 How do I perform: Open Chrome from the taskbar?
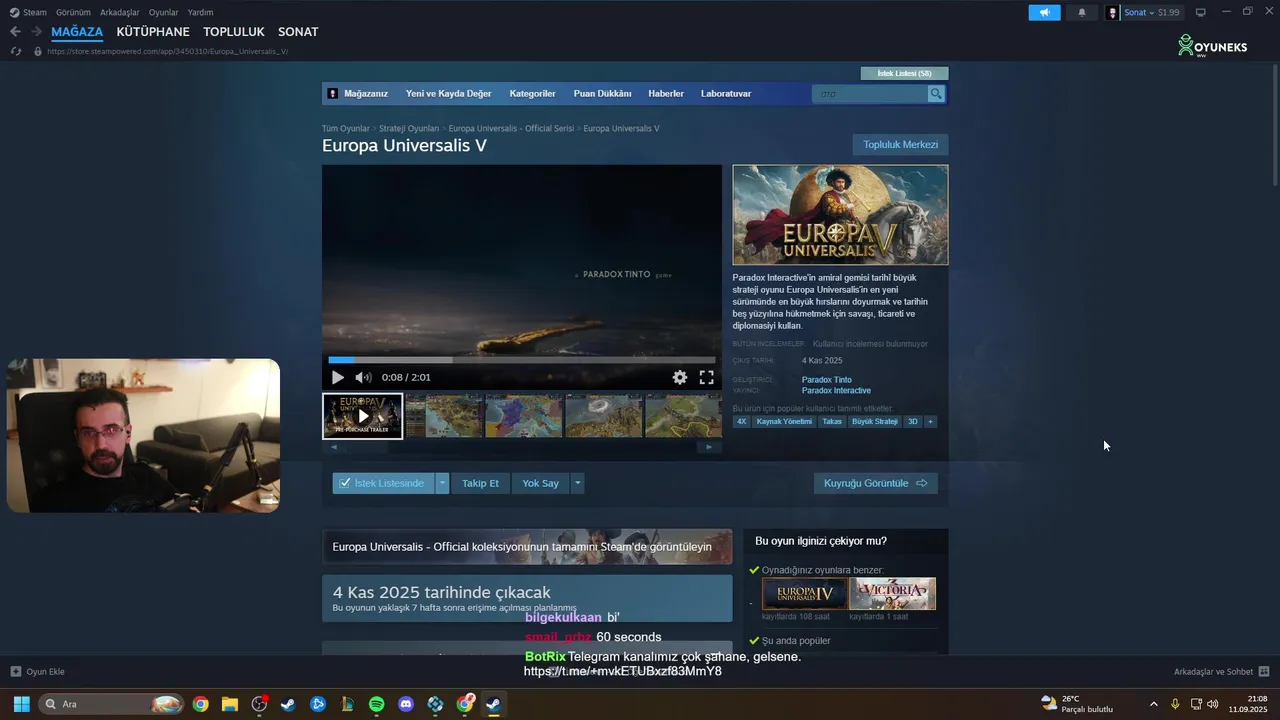200,704
